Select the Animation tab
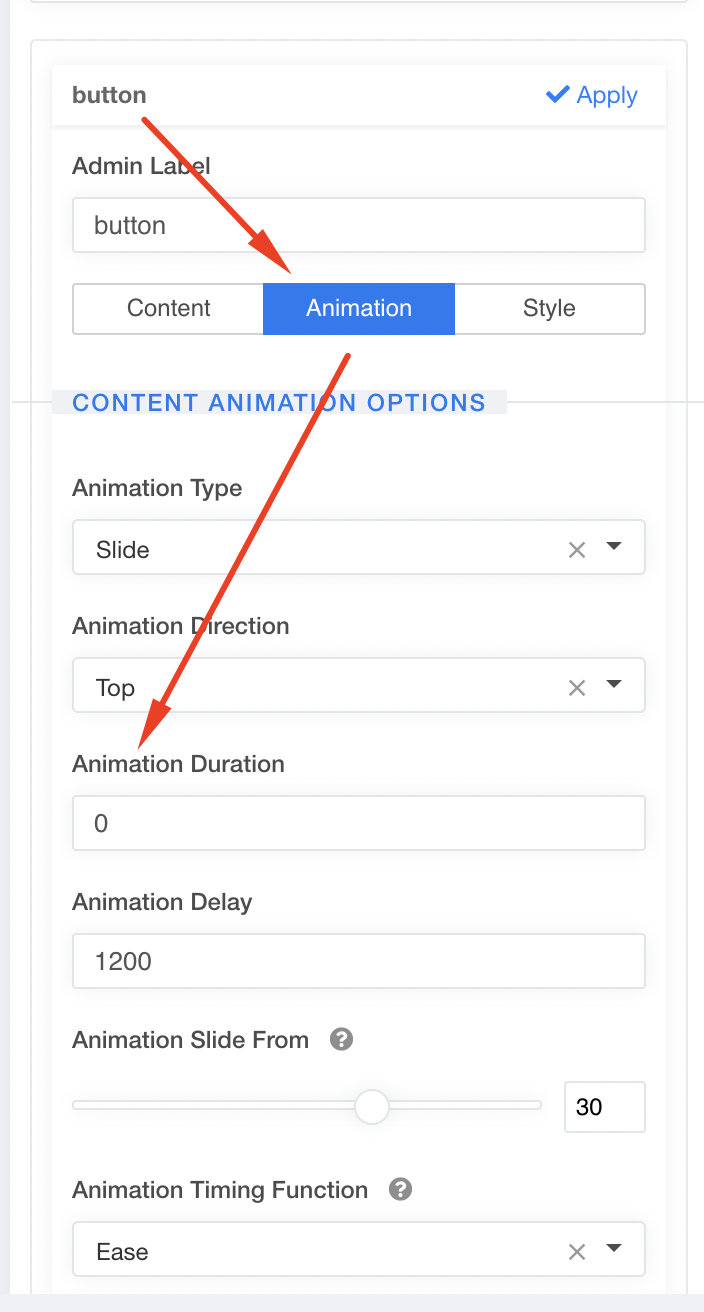This screenshot has width=704, height=1312. coord(359,308)
